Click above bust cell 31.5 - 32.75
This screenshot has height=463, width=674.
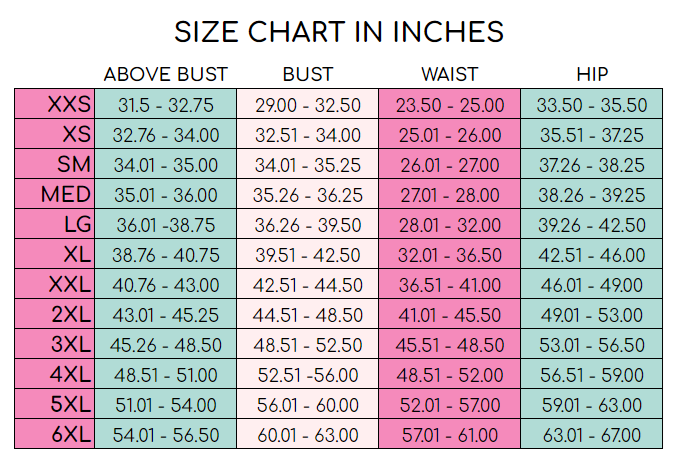click(166, 104)
